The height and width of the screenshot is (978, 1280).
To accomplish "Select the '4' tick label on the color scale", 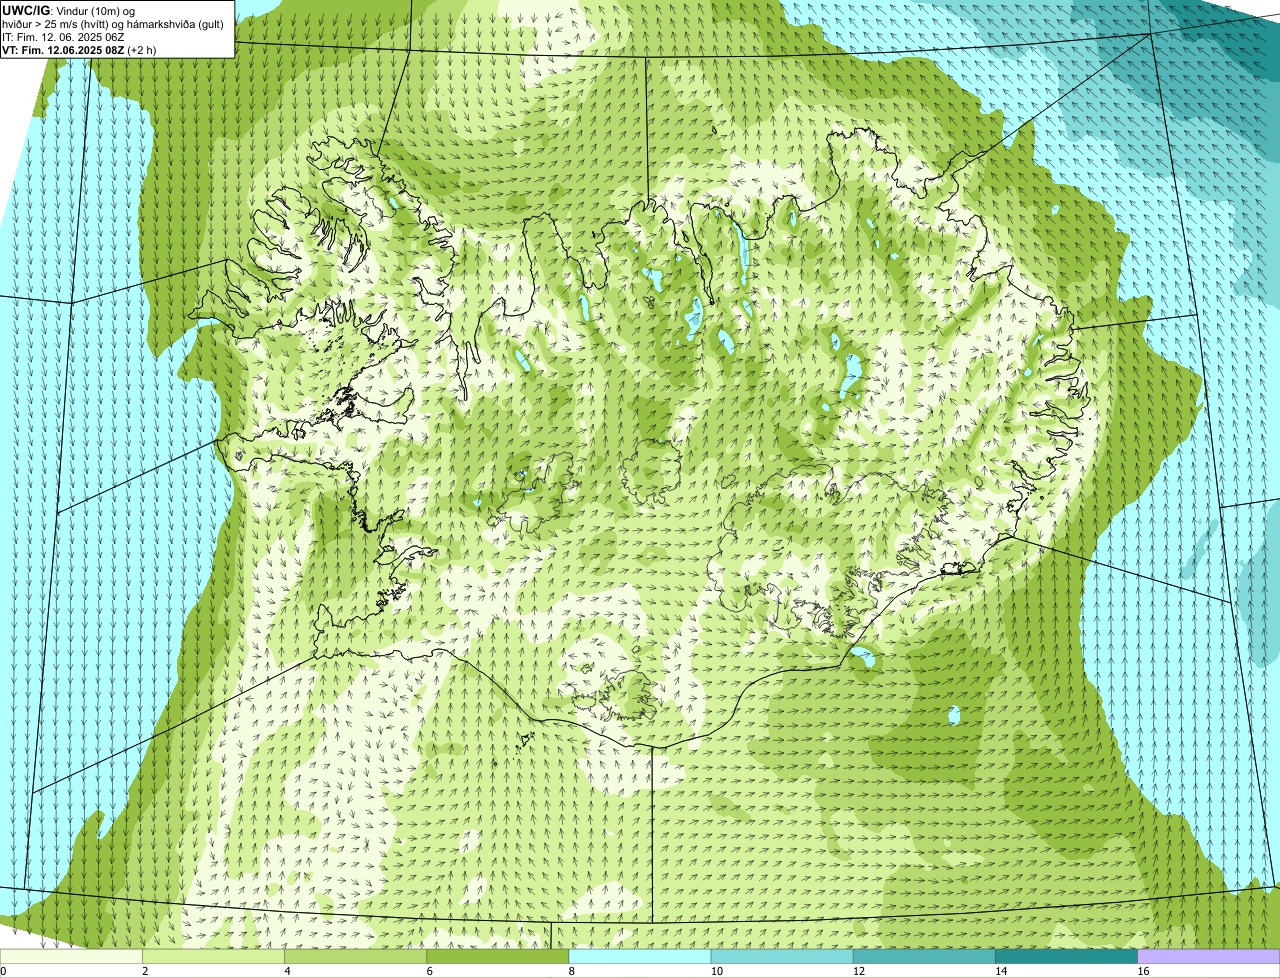I will tap(287, 971).
